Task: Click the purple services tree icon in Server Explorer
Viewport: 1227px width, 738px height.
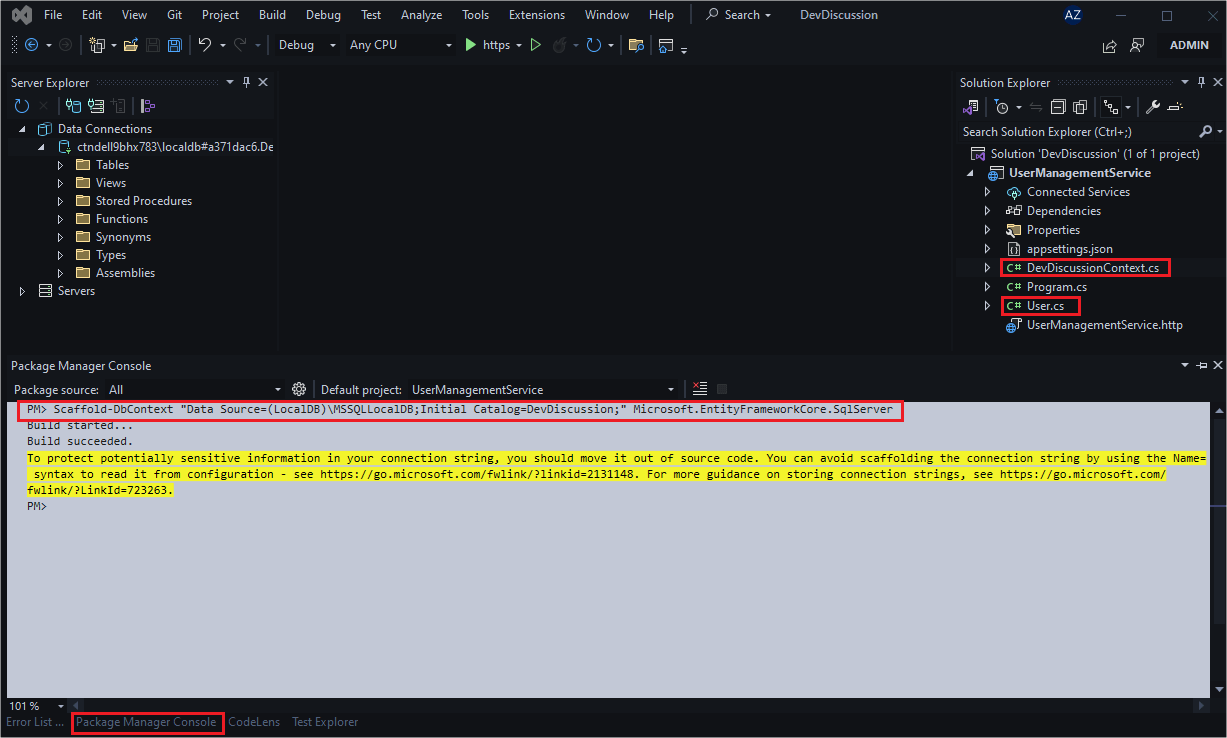Action: [x=147, y=106]
